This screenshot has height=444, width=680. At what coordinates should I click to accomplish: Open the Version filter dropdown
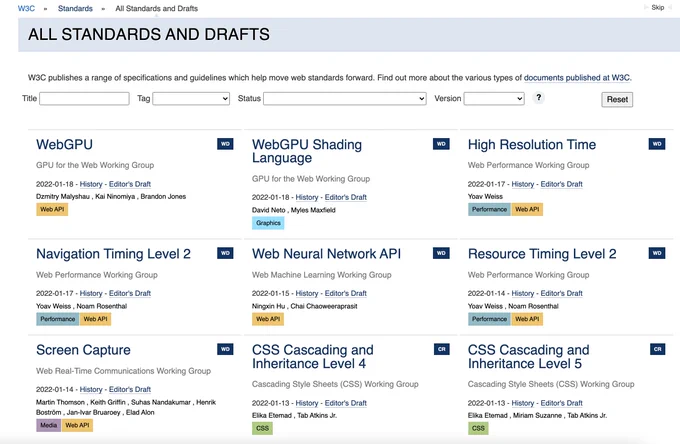494,98
